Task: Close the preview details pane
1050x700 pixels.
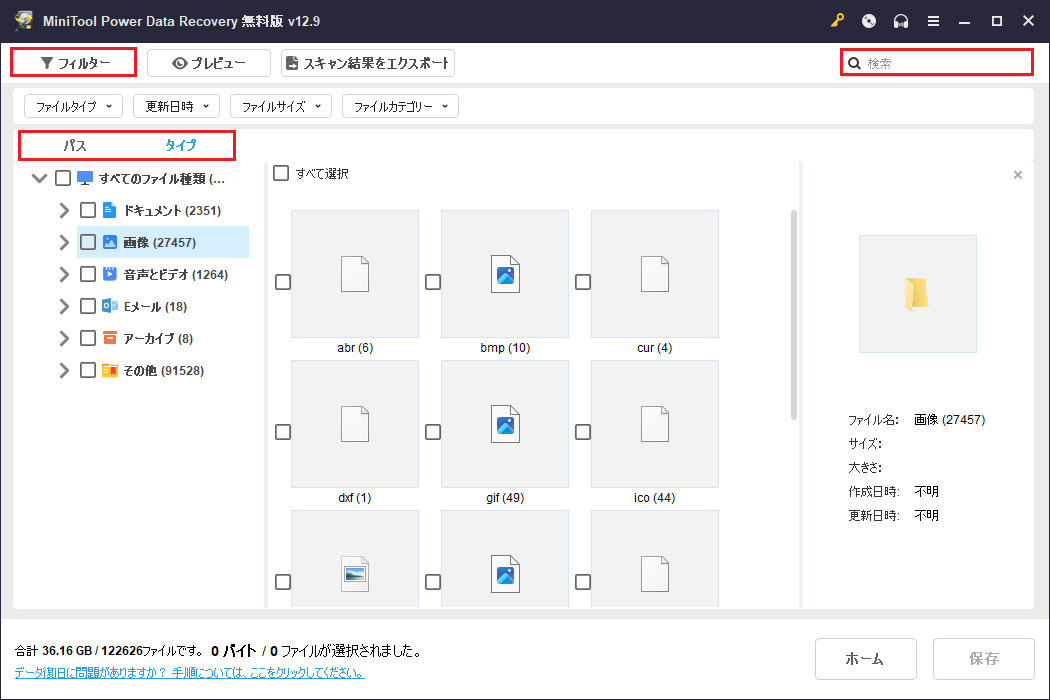Action: pyautogui.click(x=1018, y=175)
